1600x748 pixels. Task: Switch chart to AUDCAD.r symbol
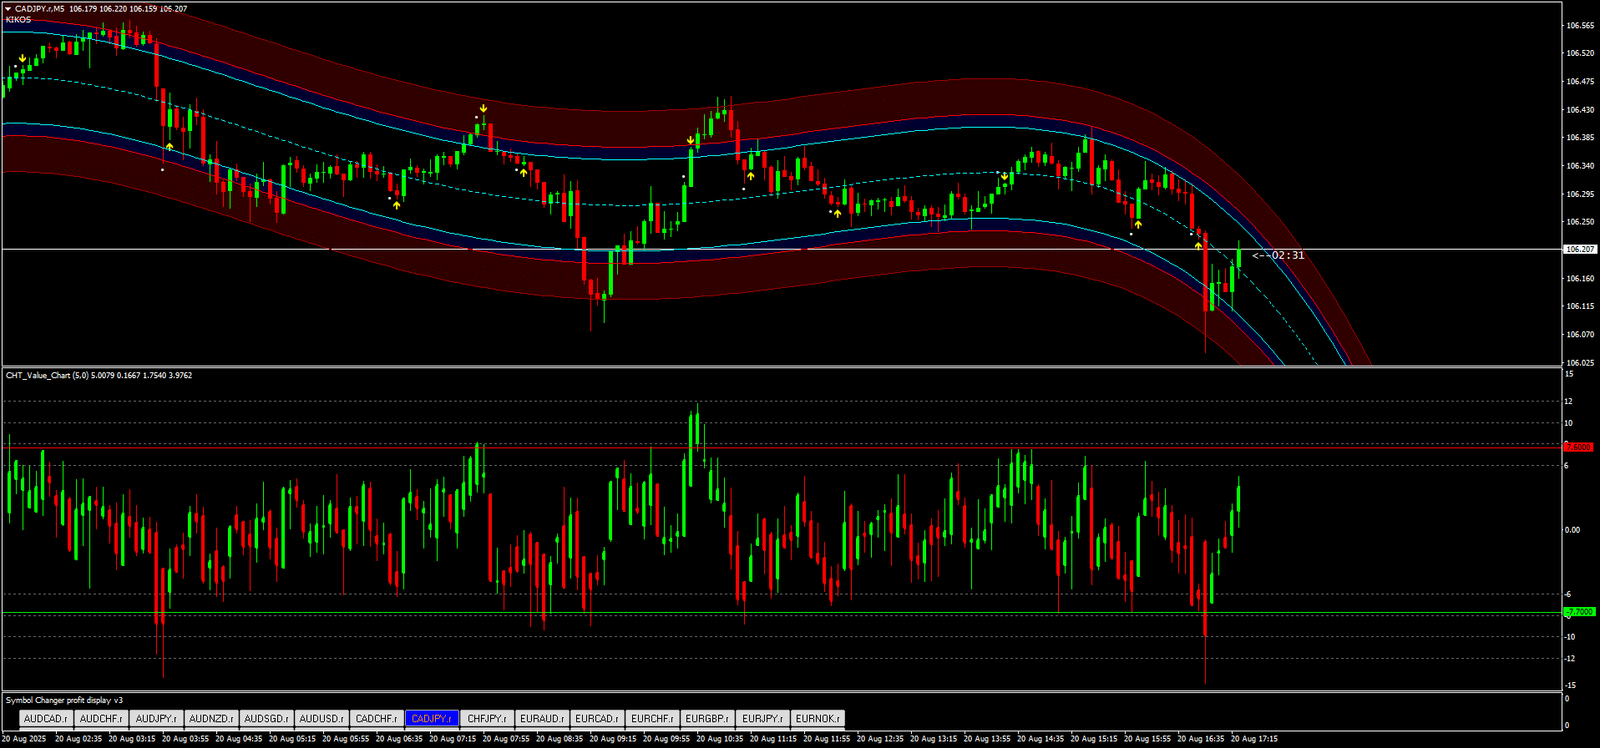click(45, 719)
